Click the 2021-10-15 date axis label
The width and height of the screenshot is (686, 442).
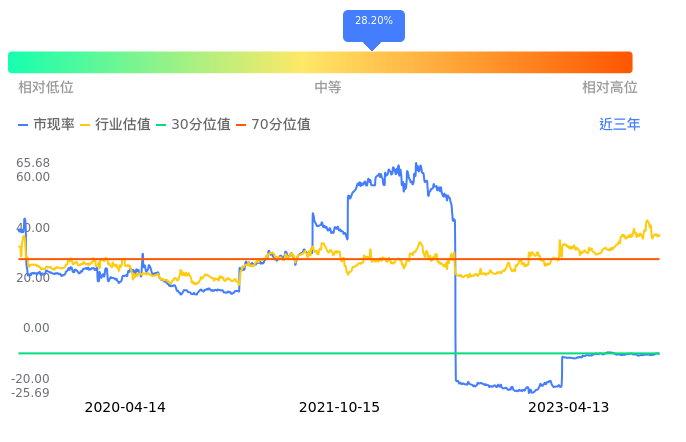coord(340,408)
